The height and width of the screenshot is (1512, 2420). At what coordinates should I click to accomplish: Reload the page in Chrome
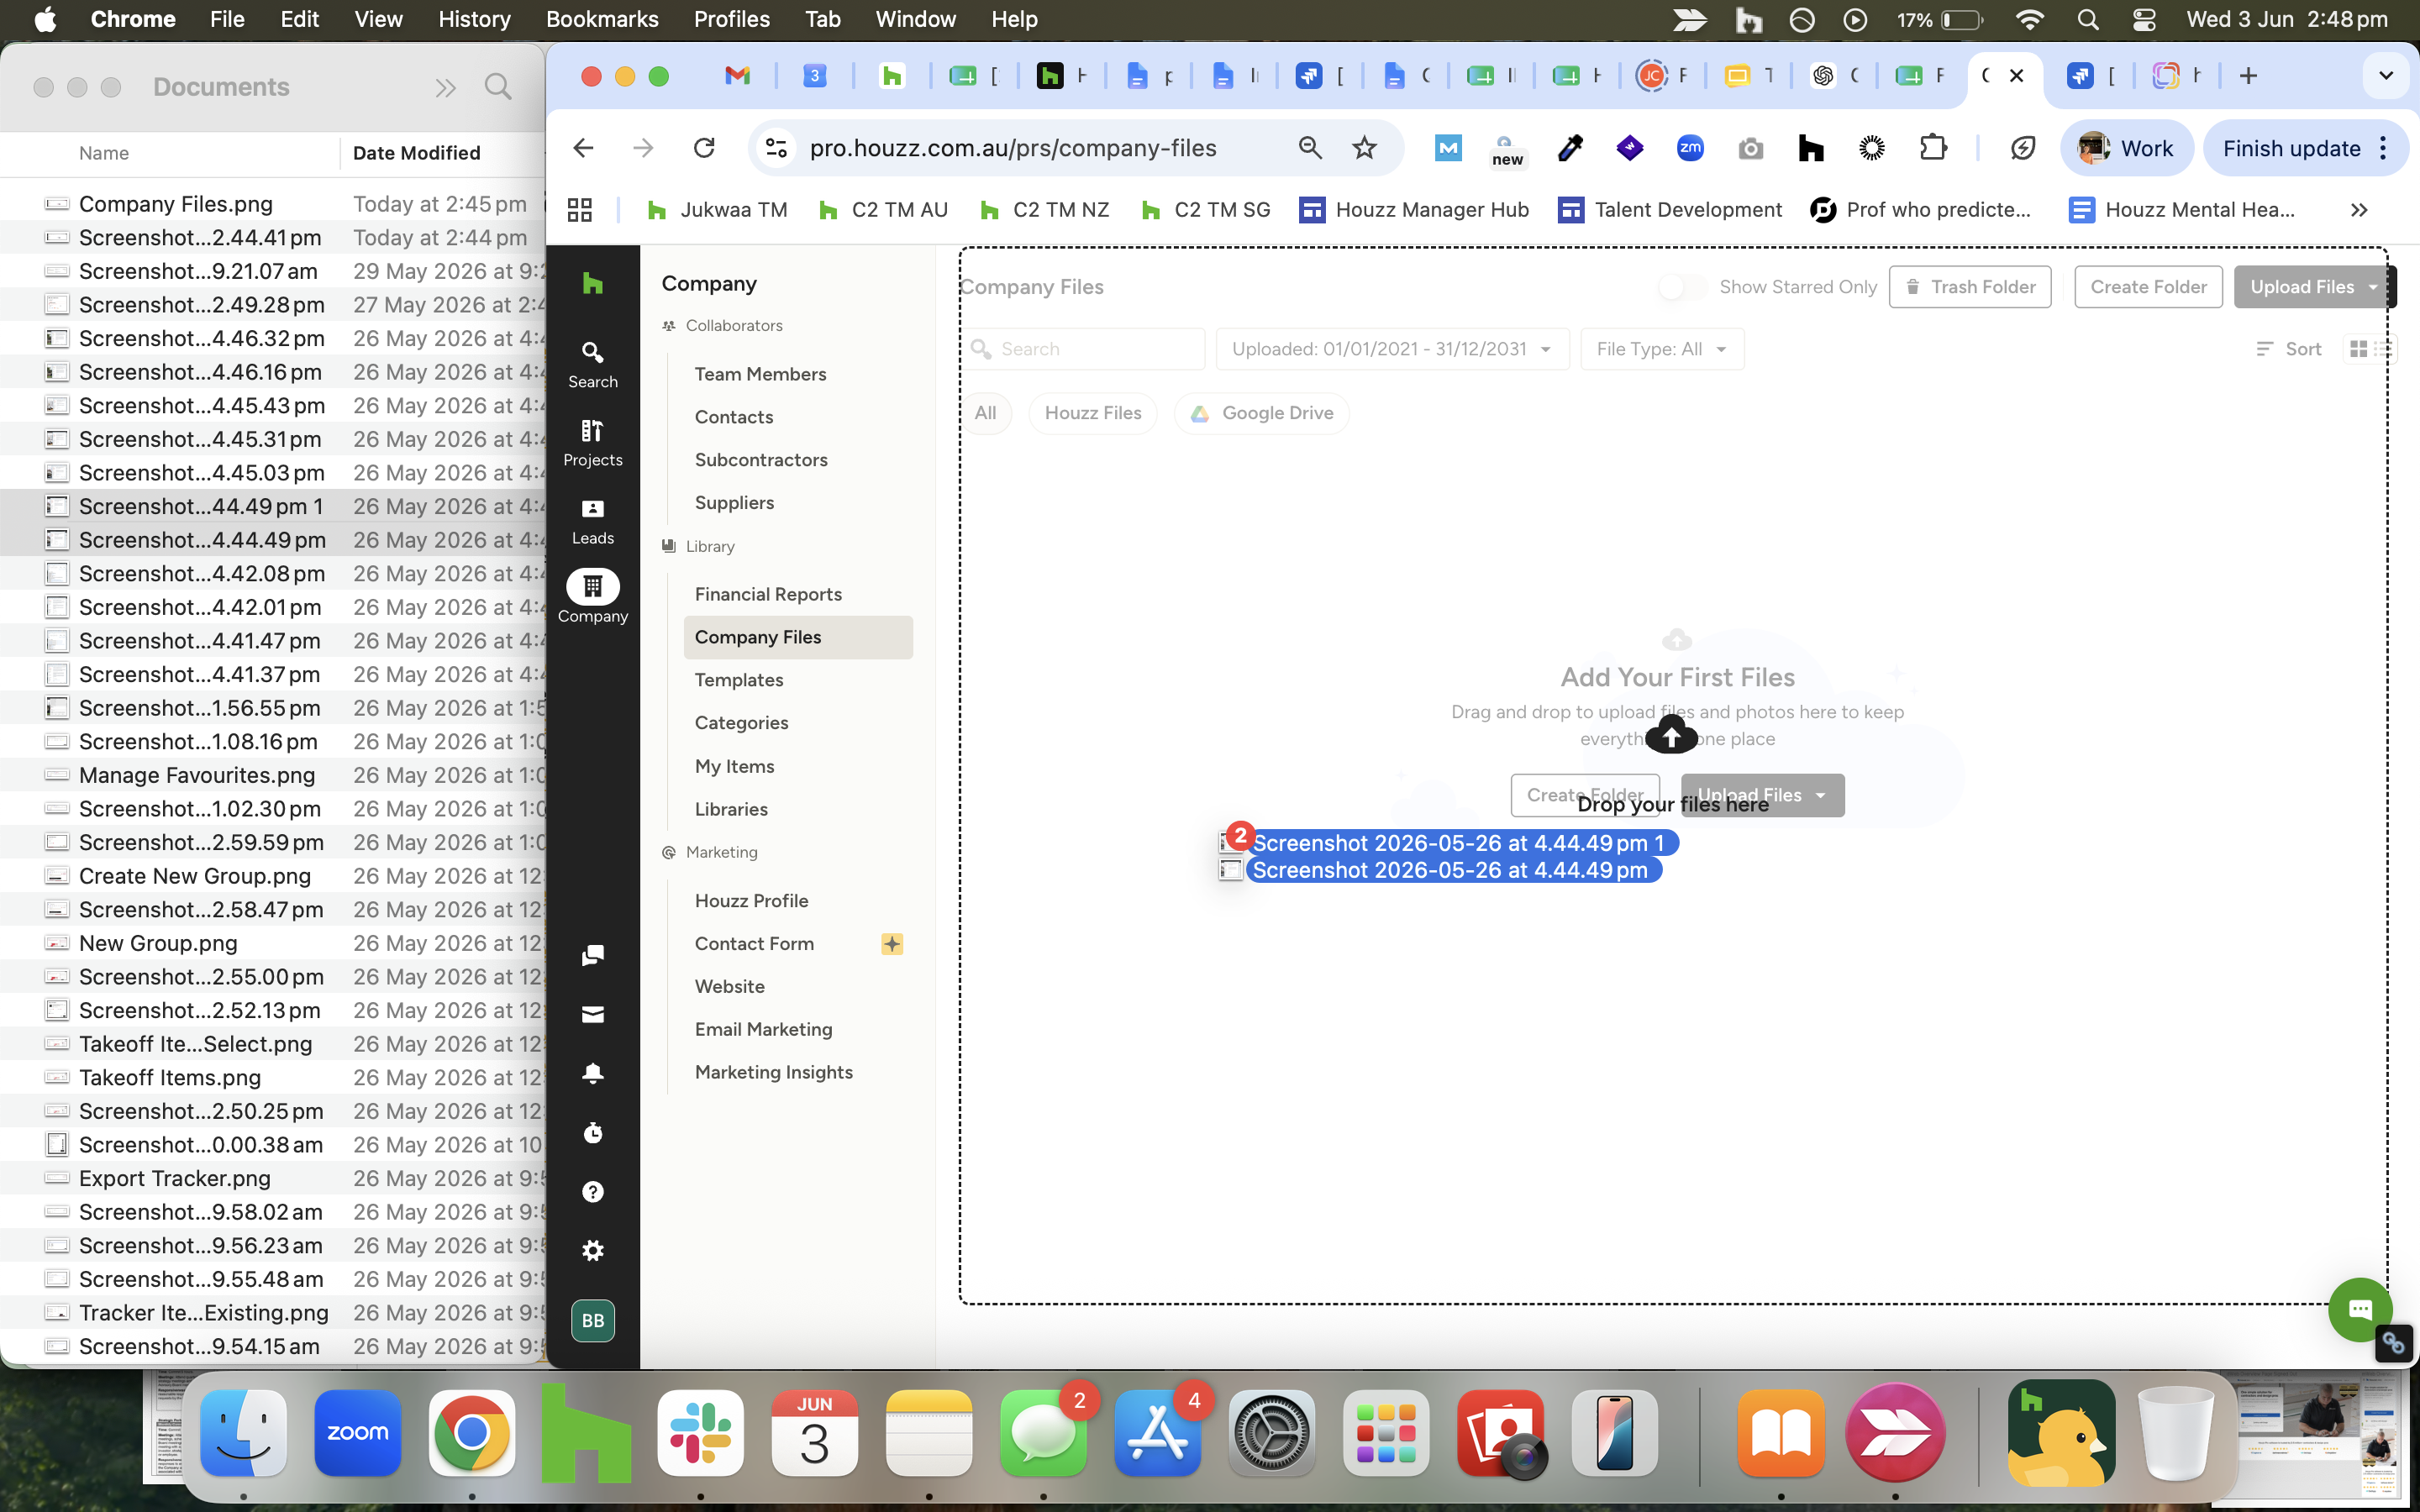[704, 148]
